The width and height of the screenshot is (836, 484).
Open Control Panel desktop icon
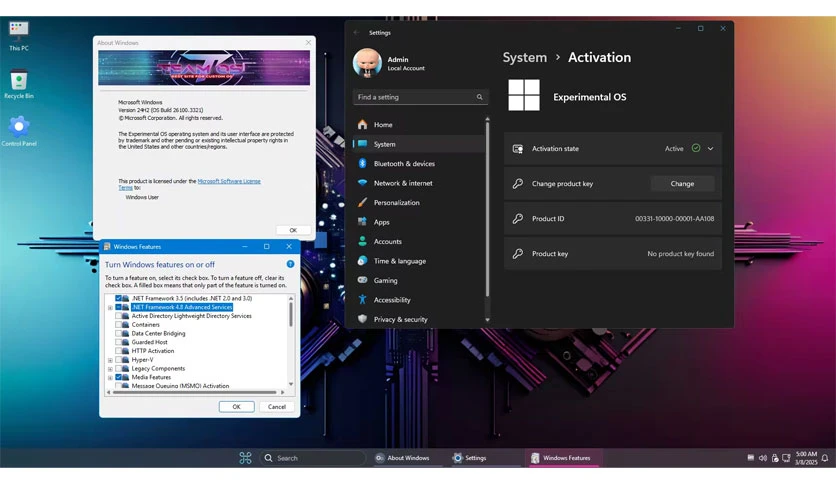[x=19, y=131]
